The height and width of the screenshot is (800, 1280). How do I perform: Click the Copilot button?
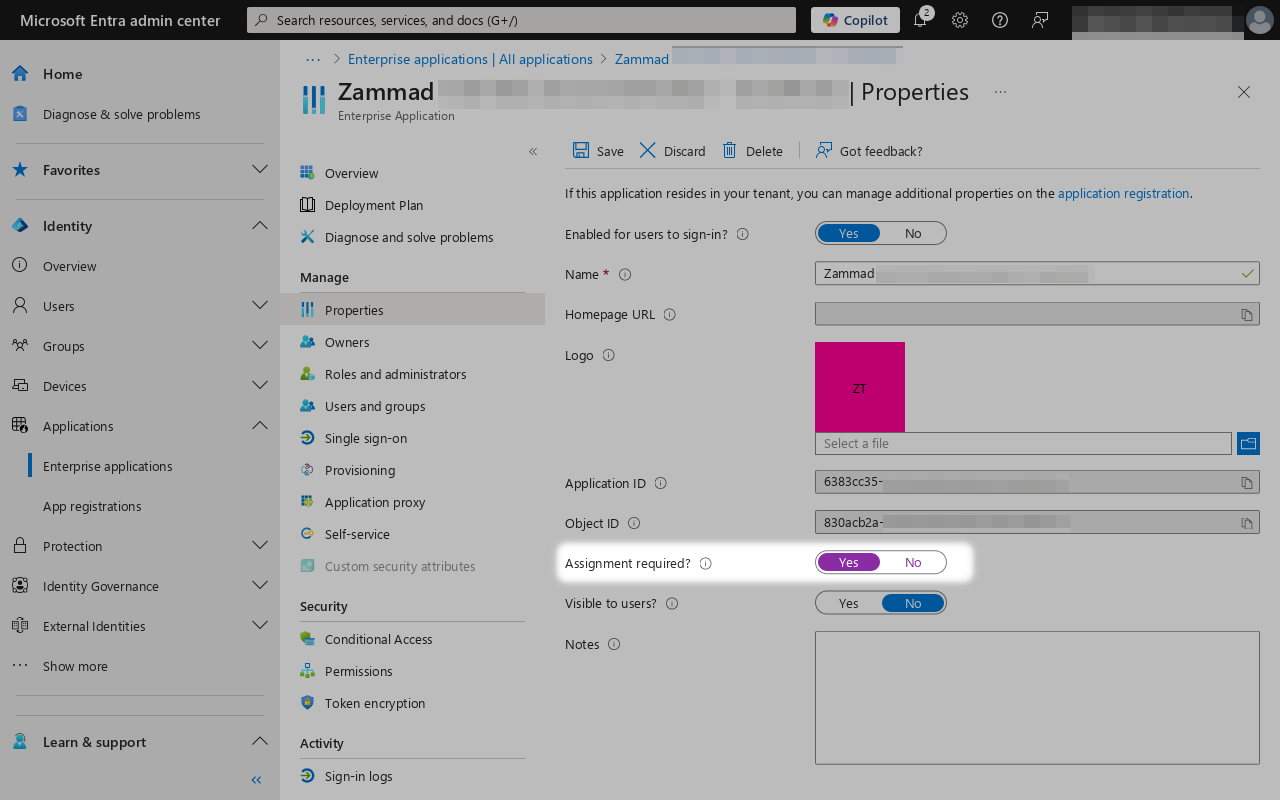click(855, 20)
